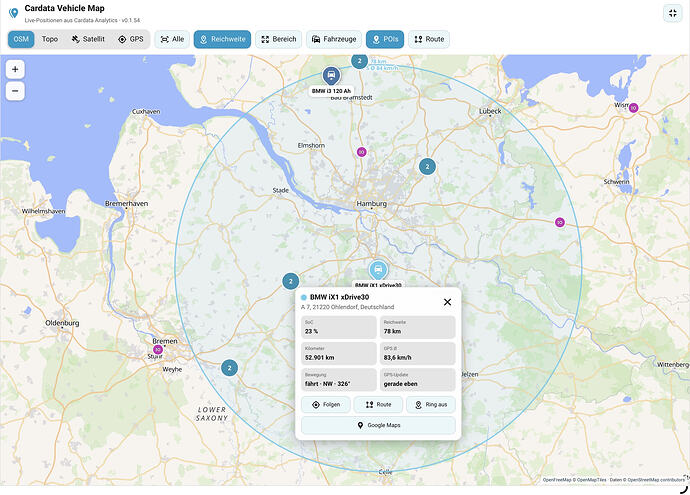Click the Reichweite 78 km tile
The height and width of the screenshot is (495, 690).
(417, 327)
